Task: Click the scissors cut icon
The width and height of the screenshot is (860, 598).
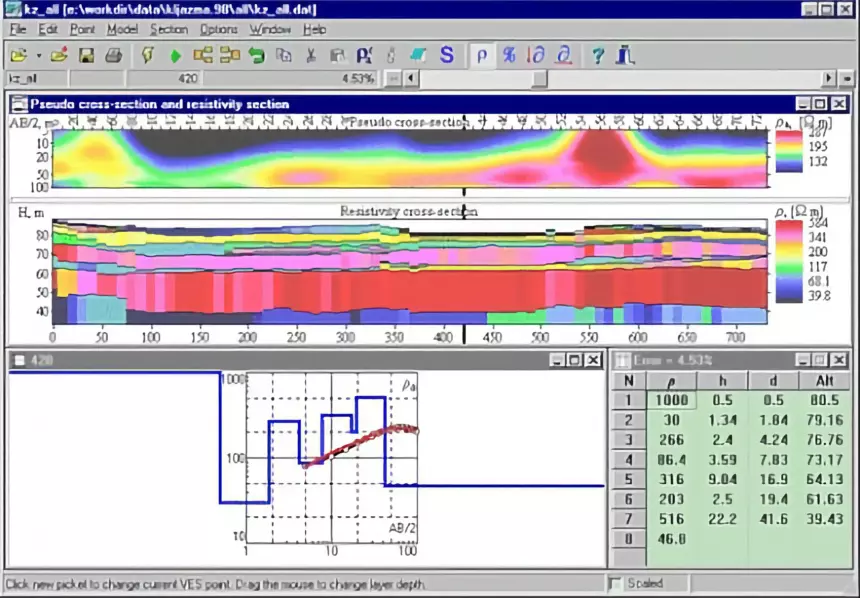Action: 311,55
